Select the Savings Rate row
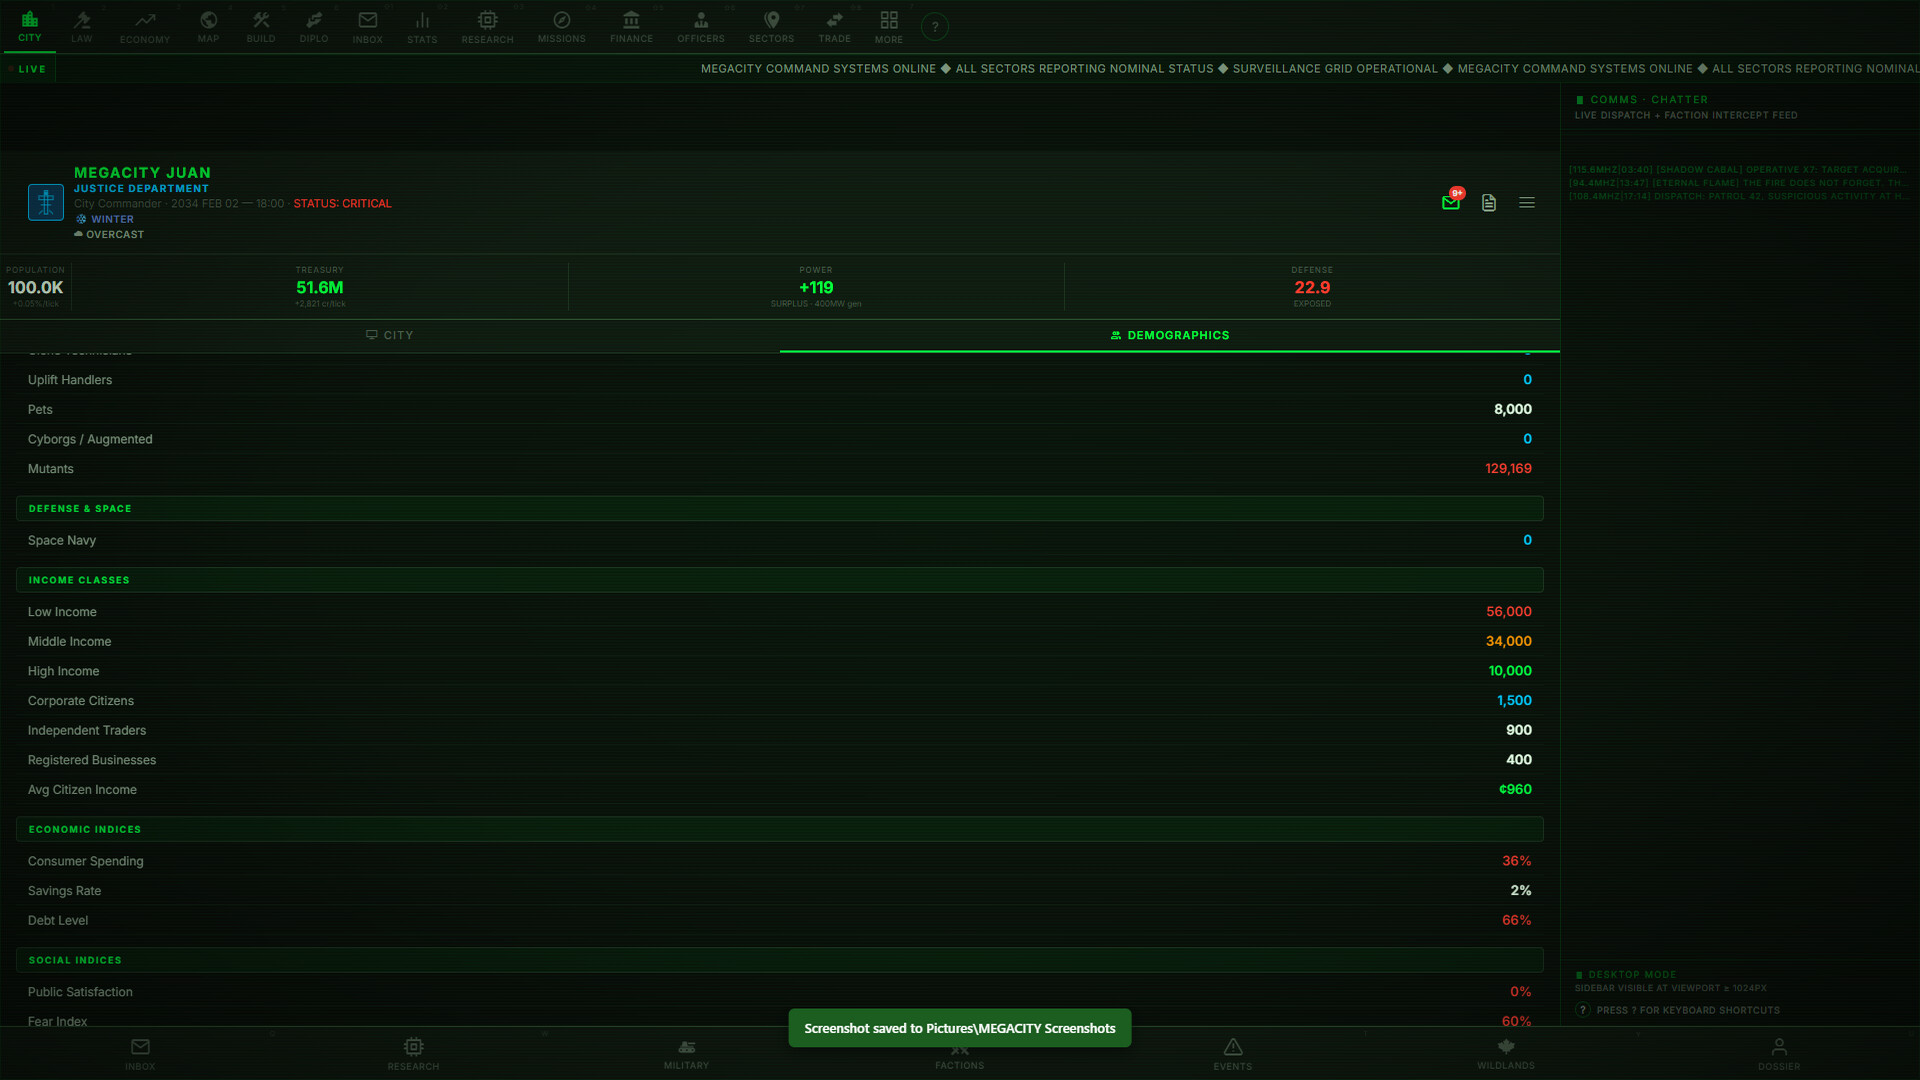This screenshot has width=1920, height=1080. pos(780,891)
